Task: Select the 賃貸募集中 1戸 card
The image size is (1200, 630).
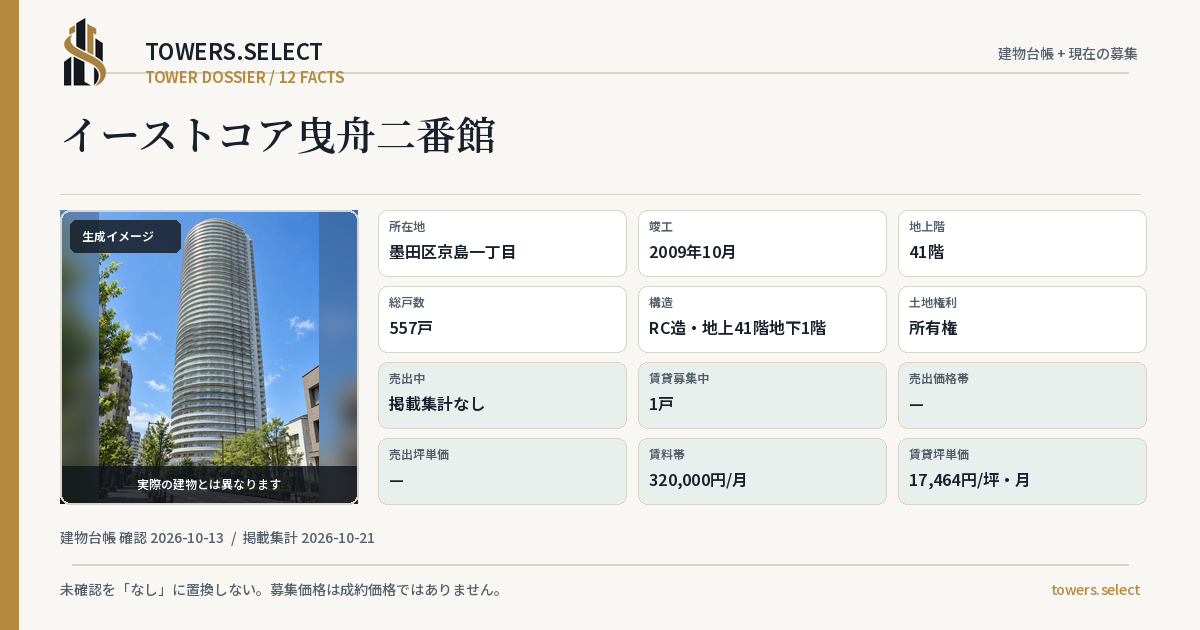Action: (x=762, y=395)
